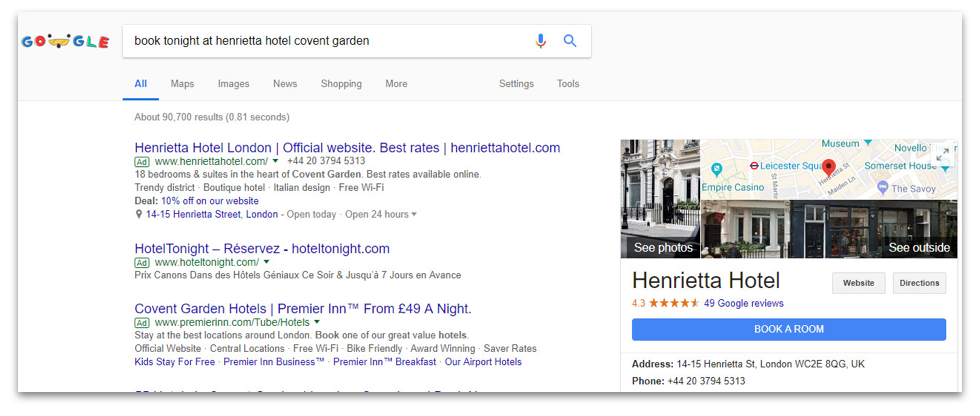This screenshot has width=980, height=416.
Task: Click The Savoy marker on the map
Action: pos(882,187)
